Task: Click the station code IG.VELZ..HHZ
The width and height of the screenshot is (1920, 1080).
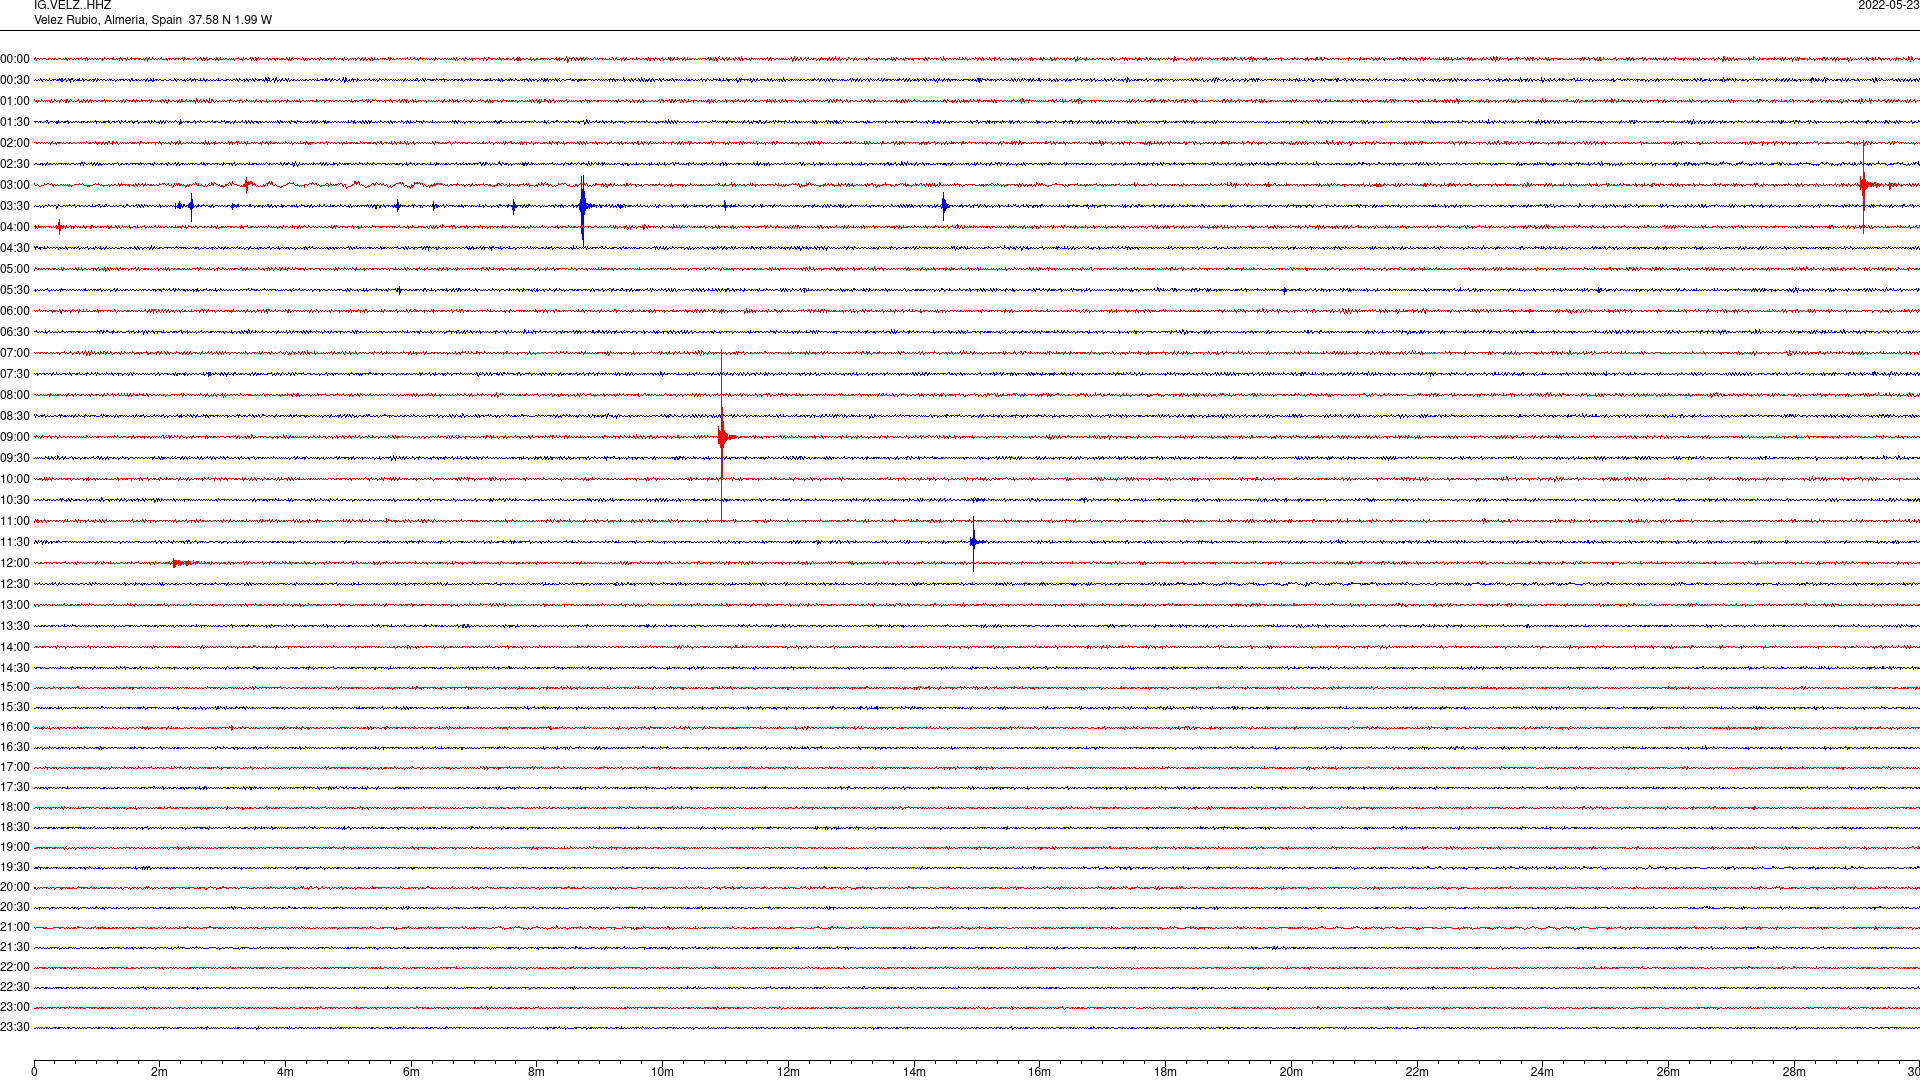Action: (x=72, y=5)
